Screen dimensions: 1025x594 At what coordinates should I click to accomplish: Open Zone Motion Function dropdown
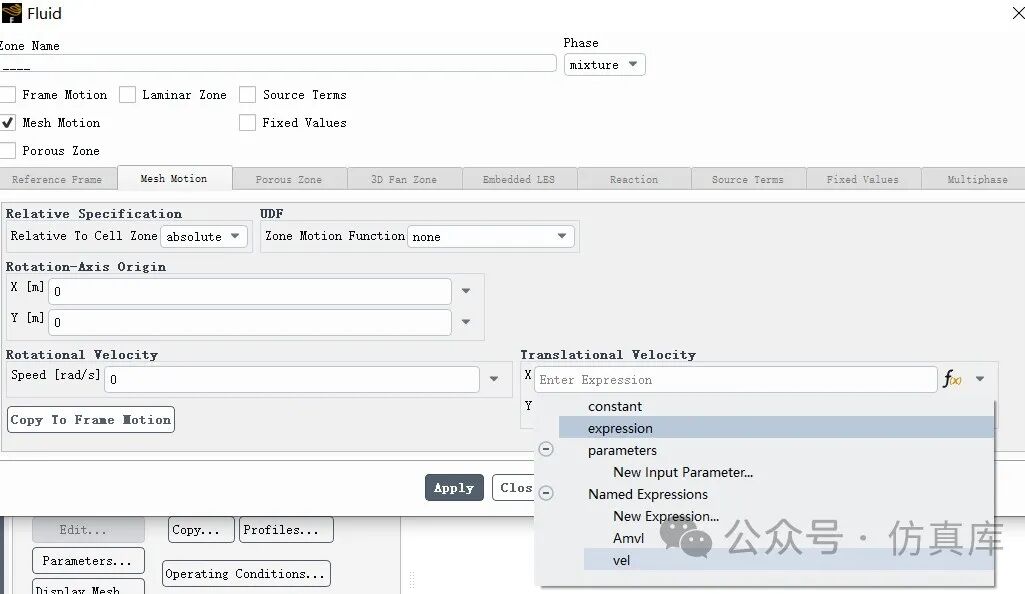click(490, 237)
